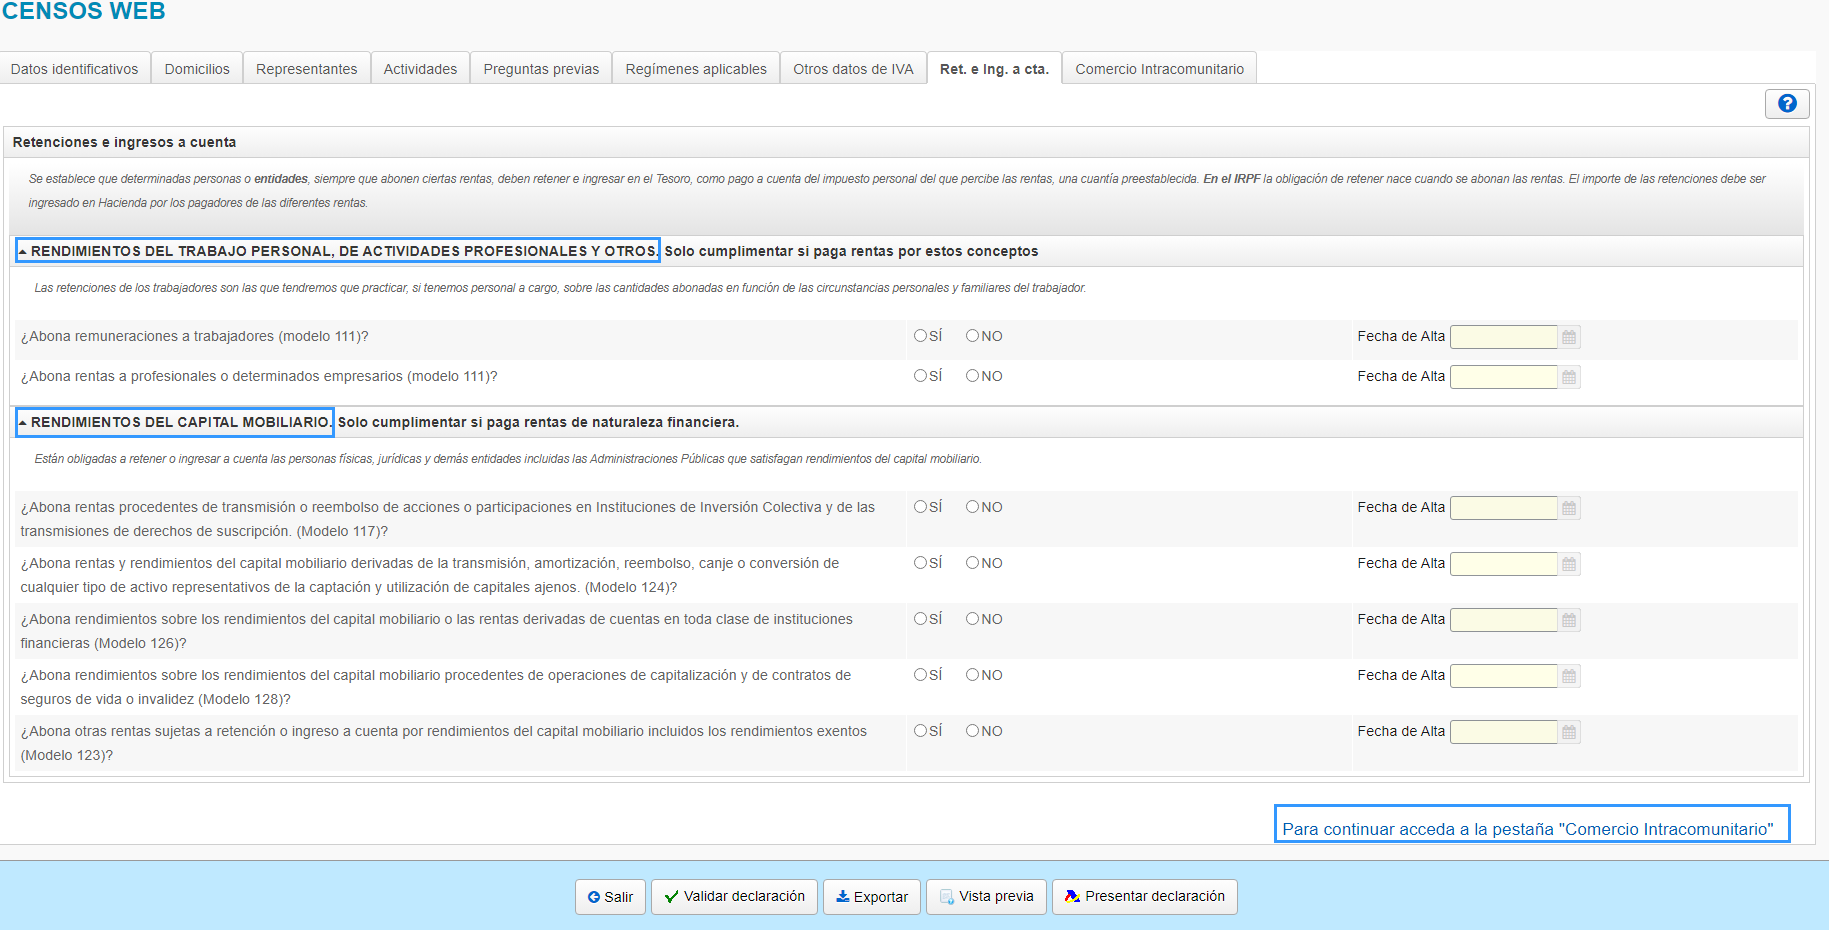
Task: Select NO for rentas a profesionales
Action: 972,376
